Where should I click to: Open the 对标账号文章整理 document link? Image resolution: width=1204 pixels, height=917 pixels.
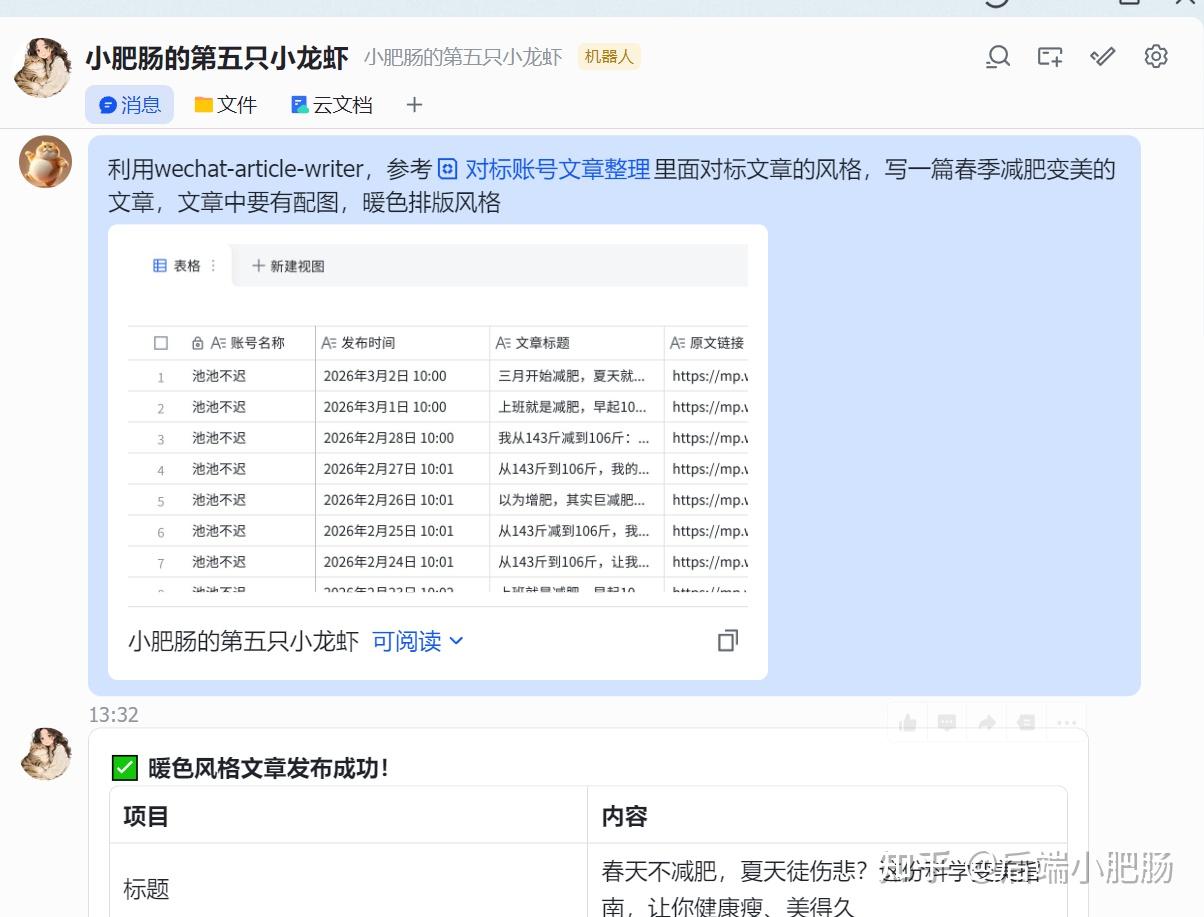pyautogui.click(x=556, y=169)
